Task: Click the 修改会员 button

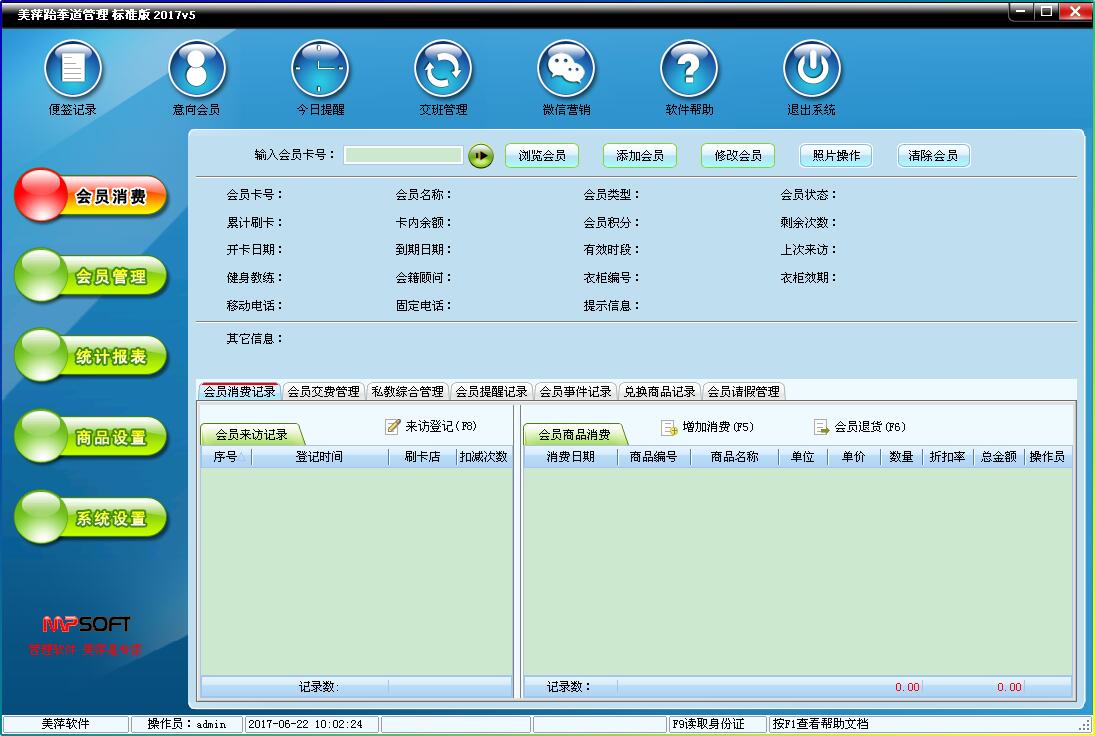Action: pyautogui.click(x=737, y=155)
